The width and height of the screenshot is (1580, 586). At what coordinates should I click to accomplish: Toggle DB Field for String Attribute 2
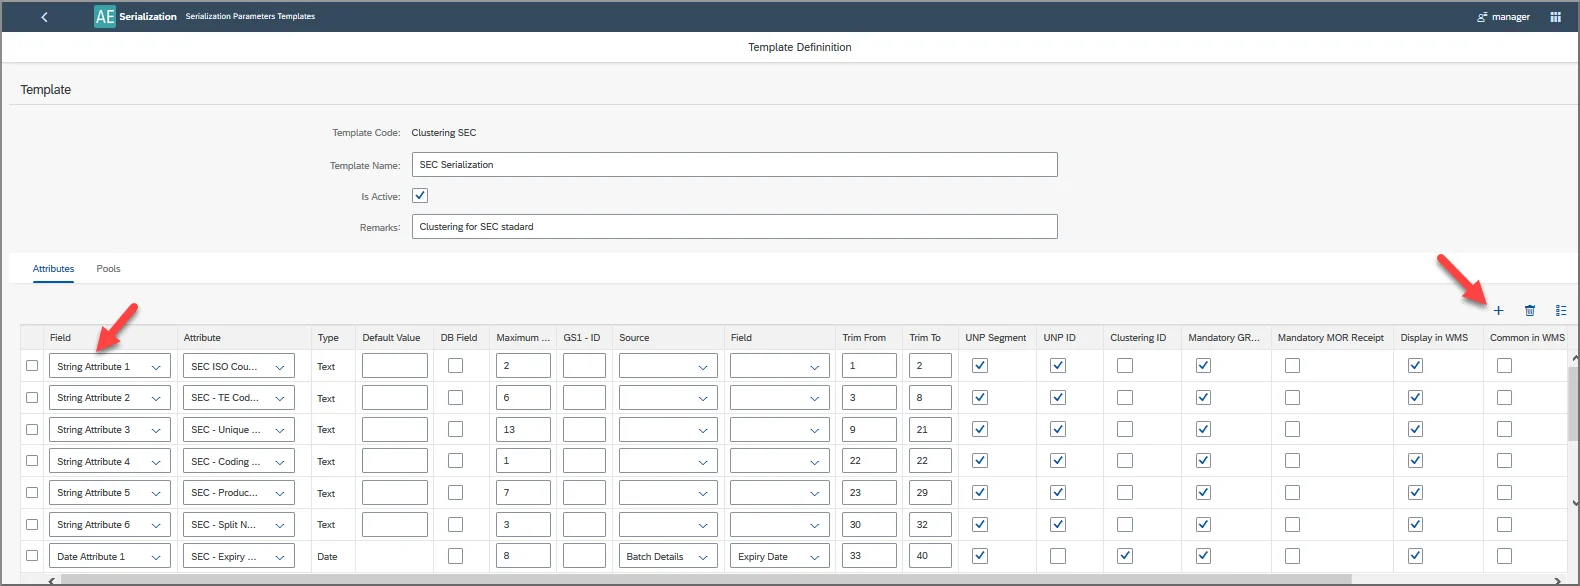coord(455,398)
